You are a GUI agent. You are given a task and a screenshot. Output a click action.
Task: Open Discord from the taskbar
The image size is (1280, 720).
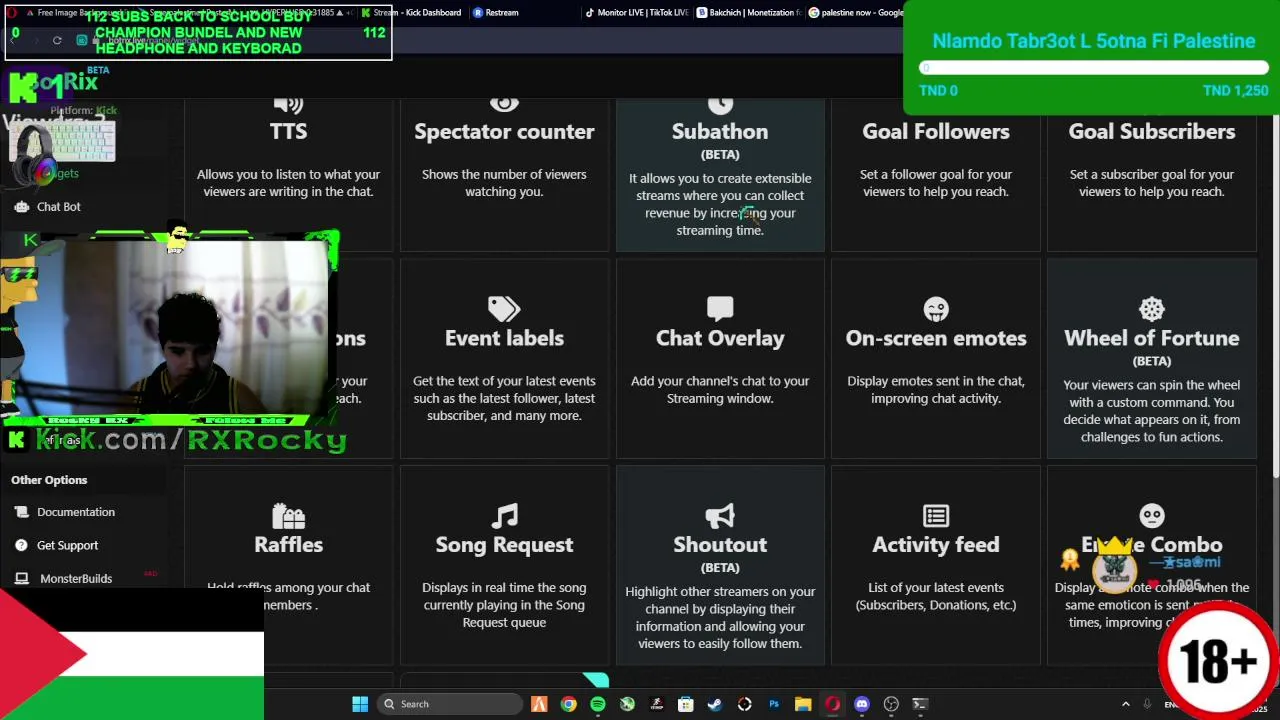click(x=862, y=704)
